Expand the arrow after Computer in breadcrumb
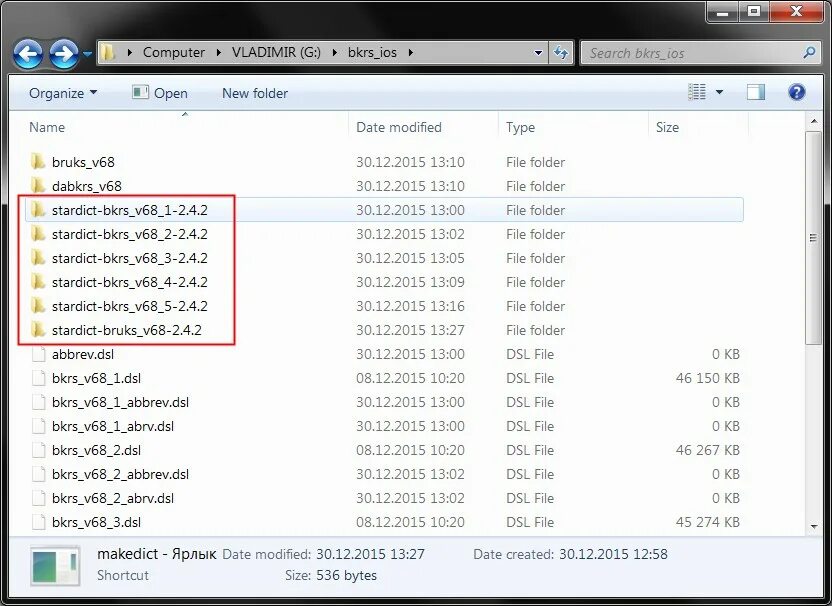 [219, 53]
